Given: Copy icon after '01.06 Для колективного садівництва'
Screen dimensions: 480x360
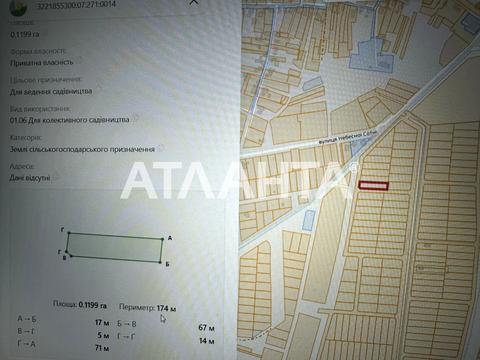Looking at the screenshot, I should [135, 118].
